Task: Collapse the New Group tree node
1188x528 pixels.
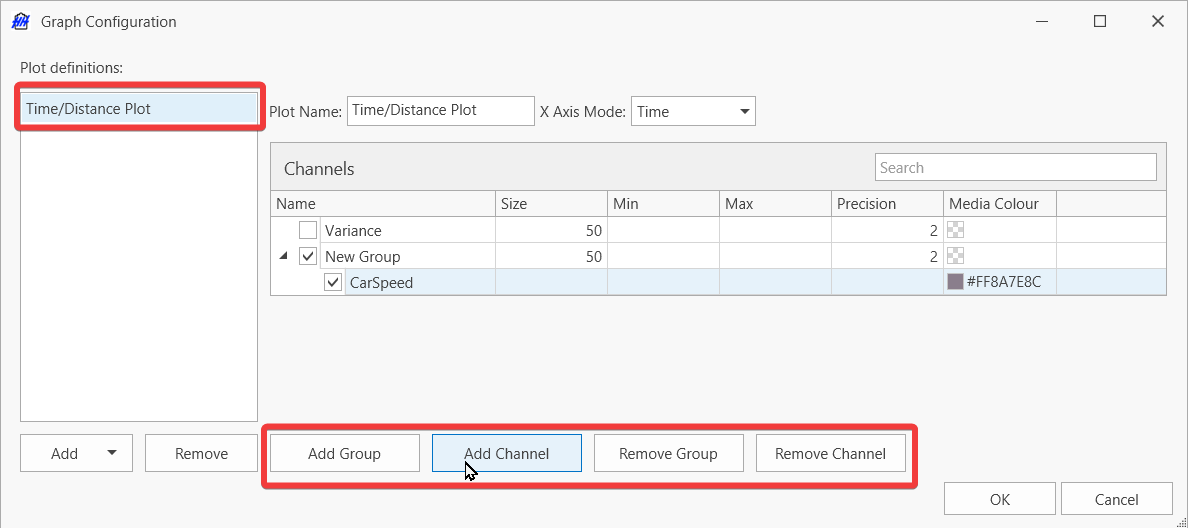Action: 284,256
